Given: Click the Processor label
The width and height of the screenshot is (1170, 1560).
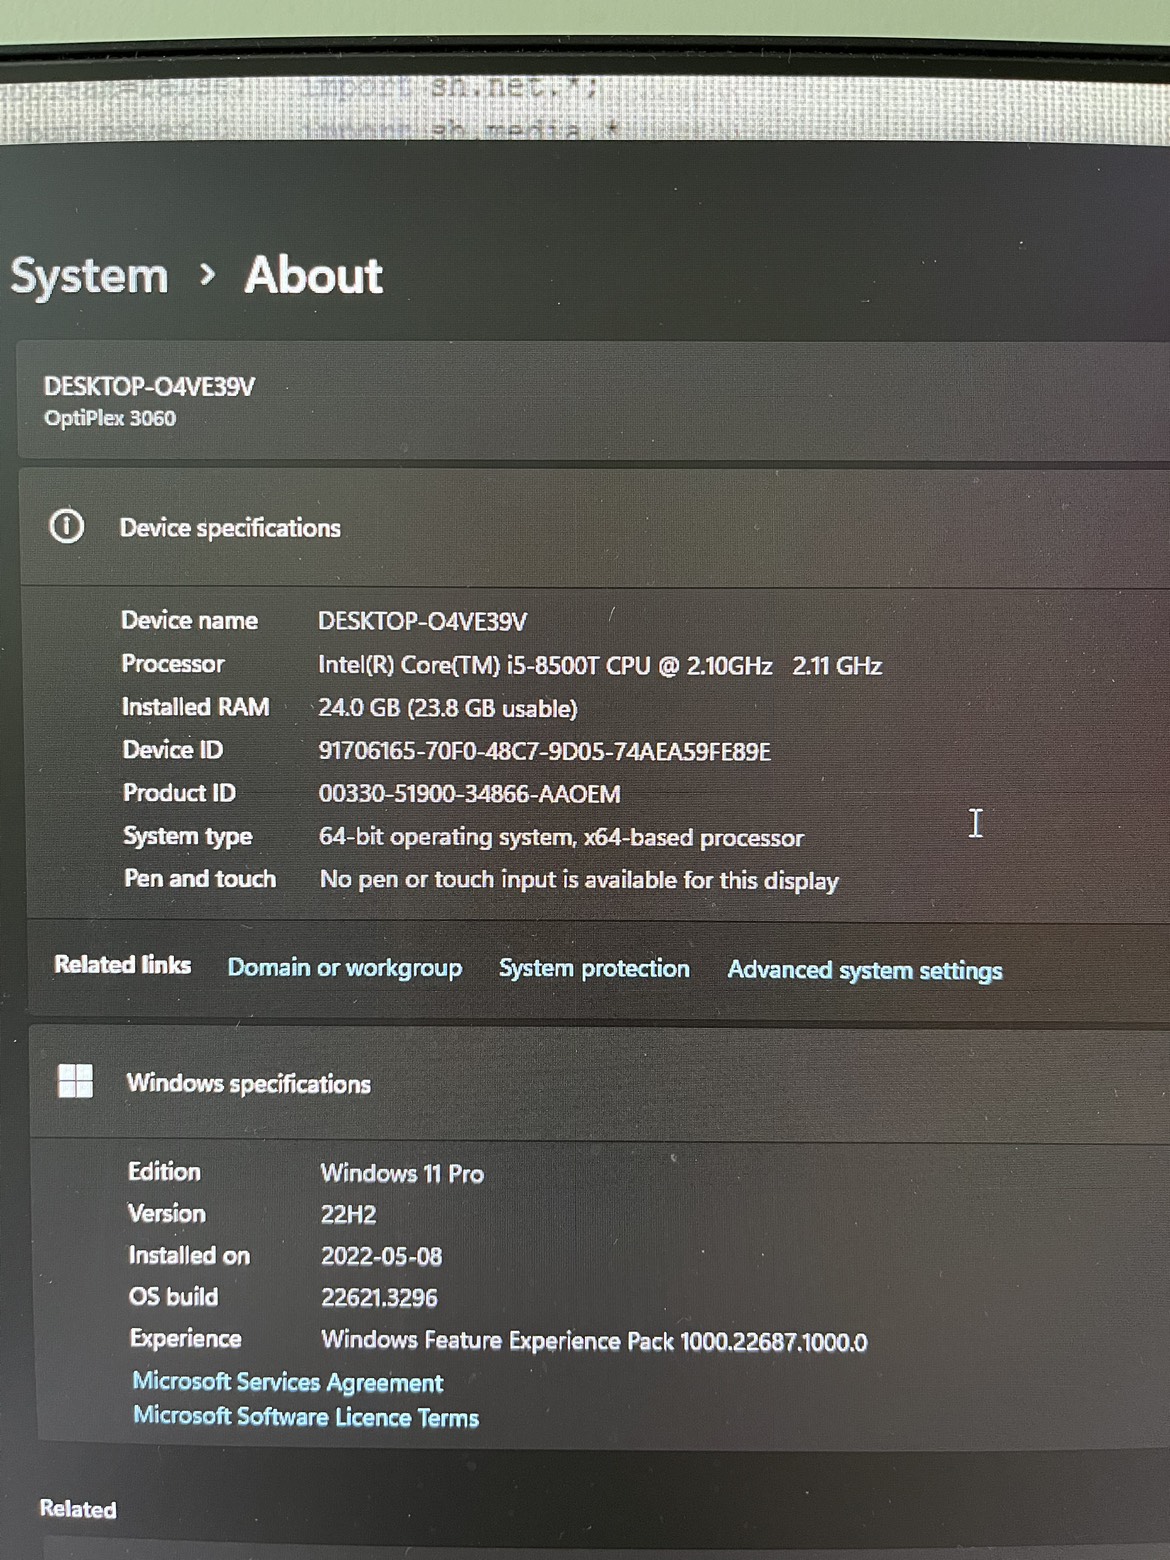Looking at the screenshot, I should click(173, 664).
